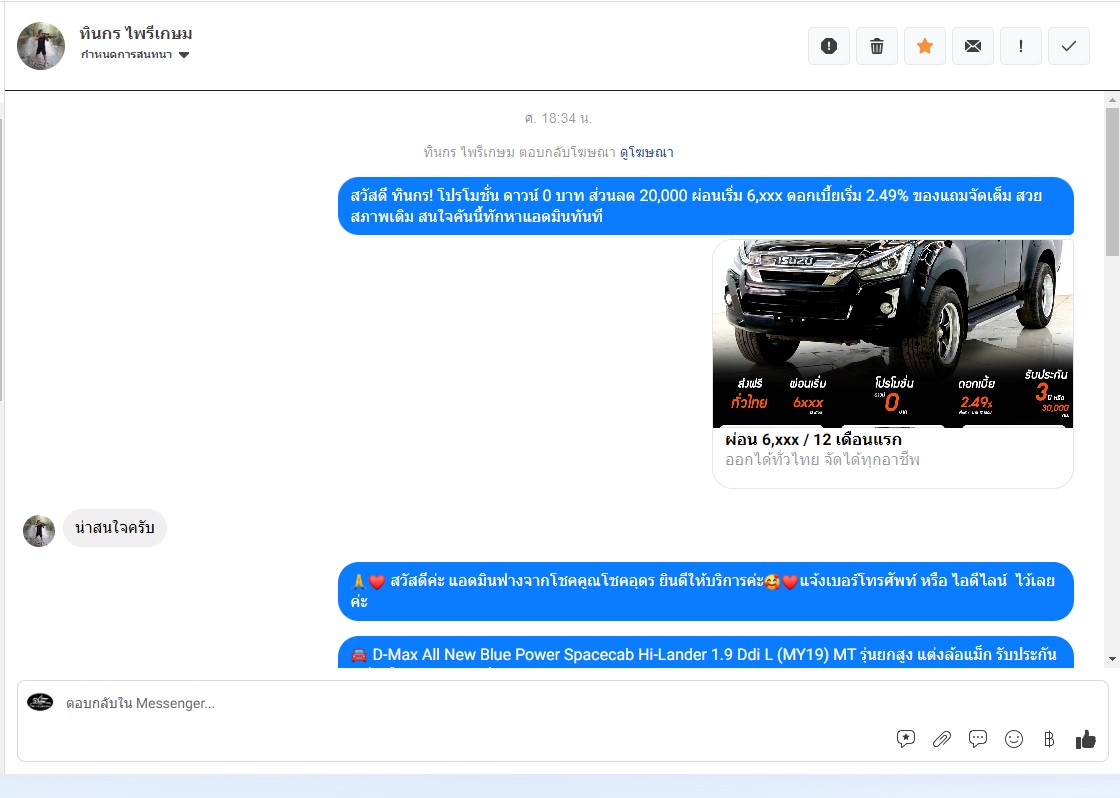Click ทินกร ไพรีเกษม name in header
Image resolution: width=1120 pixels, height=798 pixels.
coord(136,34)
